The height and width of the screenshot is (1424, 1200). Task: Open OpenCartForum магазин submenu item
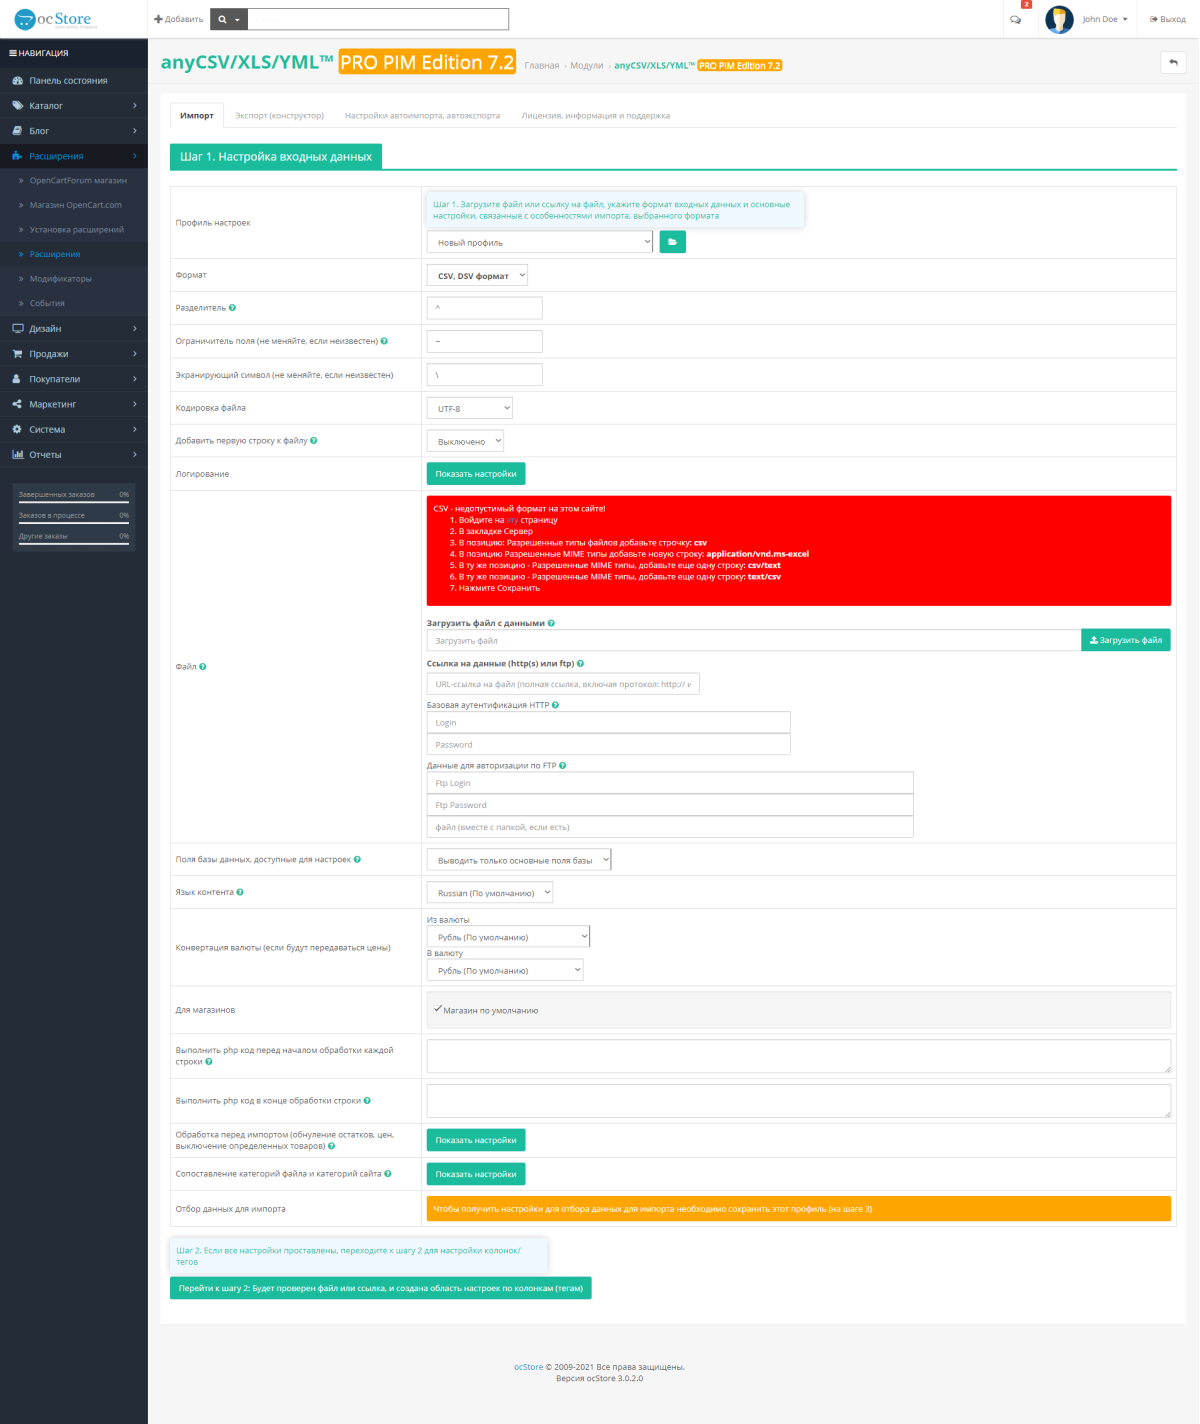(78, 181)
